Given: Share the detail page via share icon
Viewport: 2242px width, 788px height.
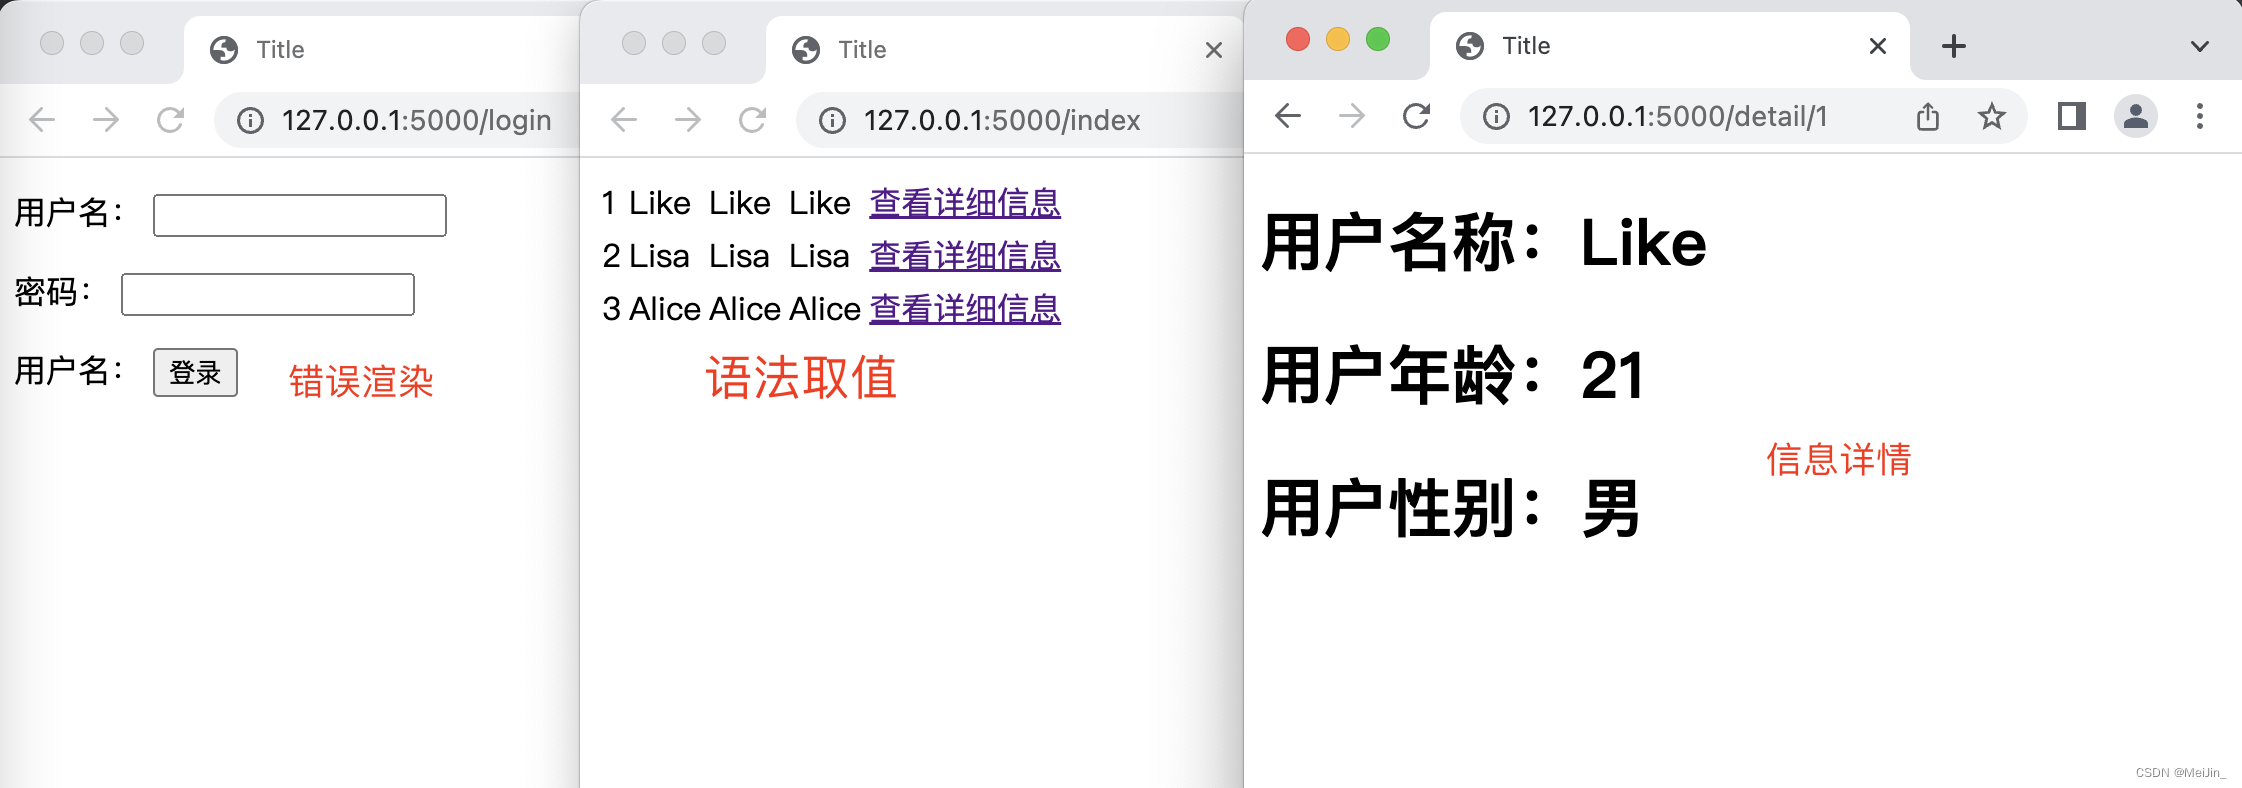Looking at the screenshot, I should pyautogui.click(x=1928, y=117).
